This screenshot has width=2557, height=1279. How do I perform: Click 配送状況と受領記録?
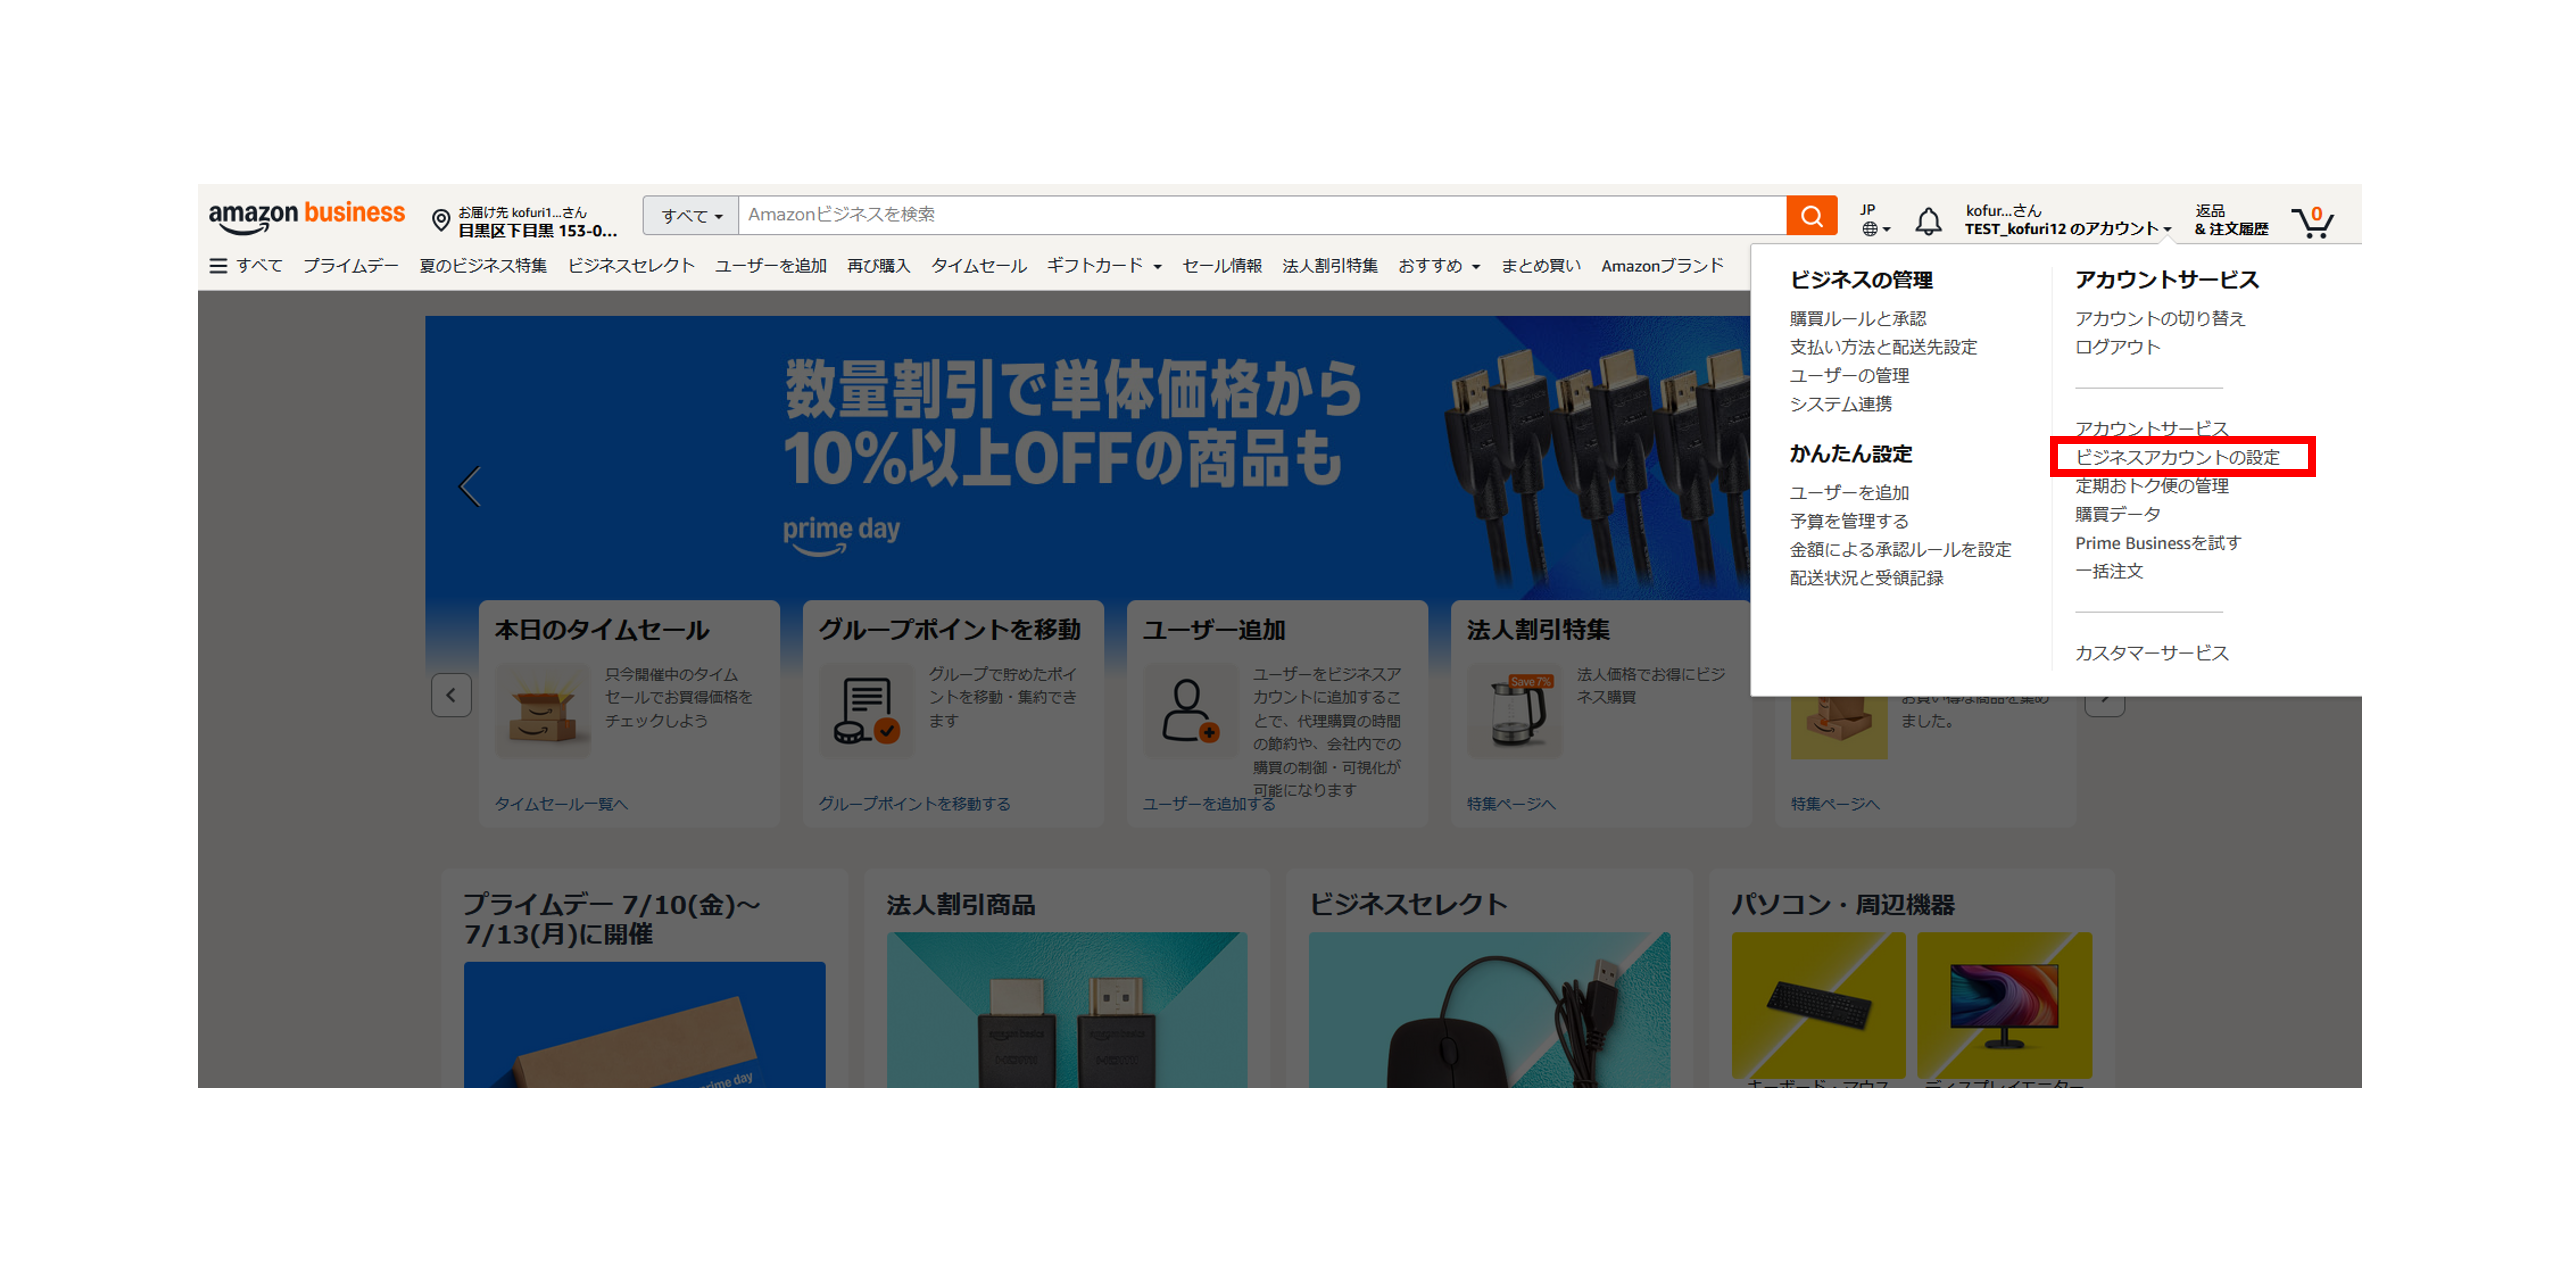point(1866,577)
